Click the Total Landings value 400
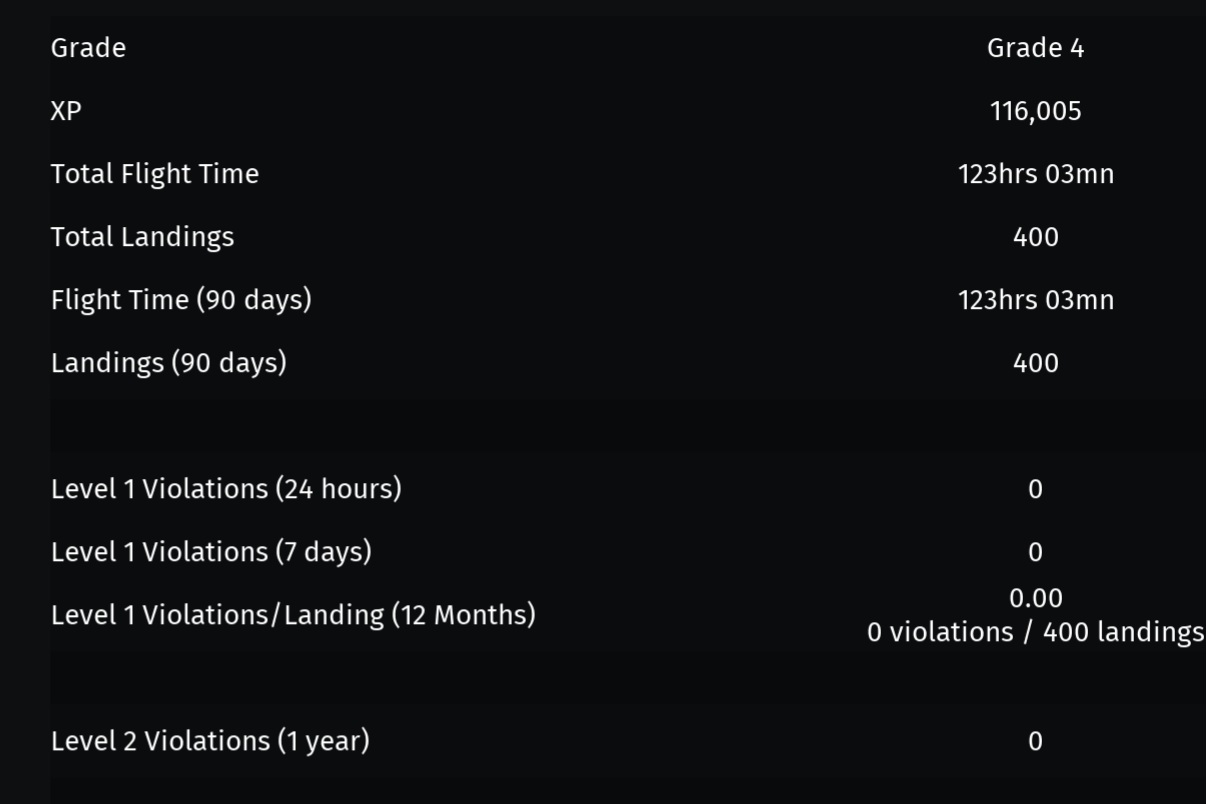Viewport: 1206px width, 804px height. (1035, 237)
